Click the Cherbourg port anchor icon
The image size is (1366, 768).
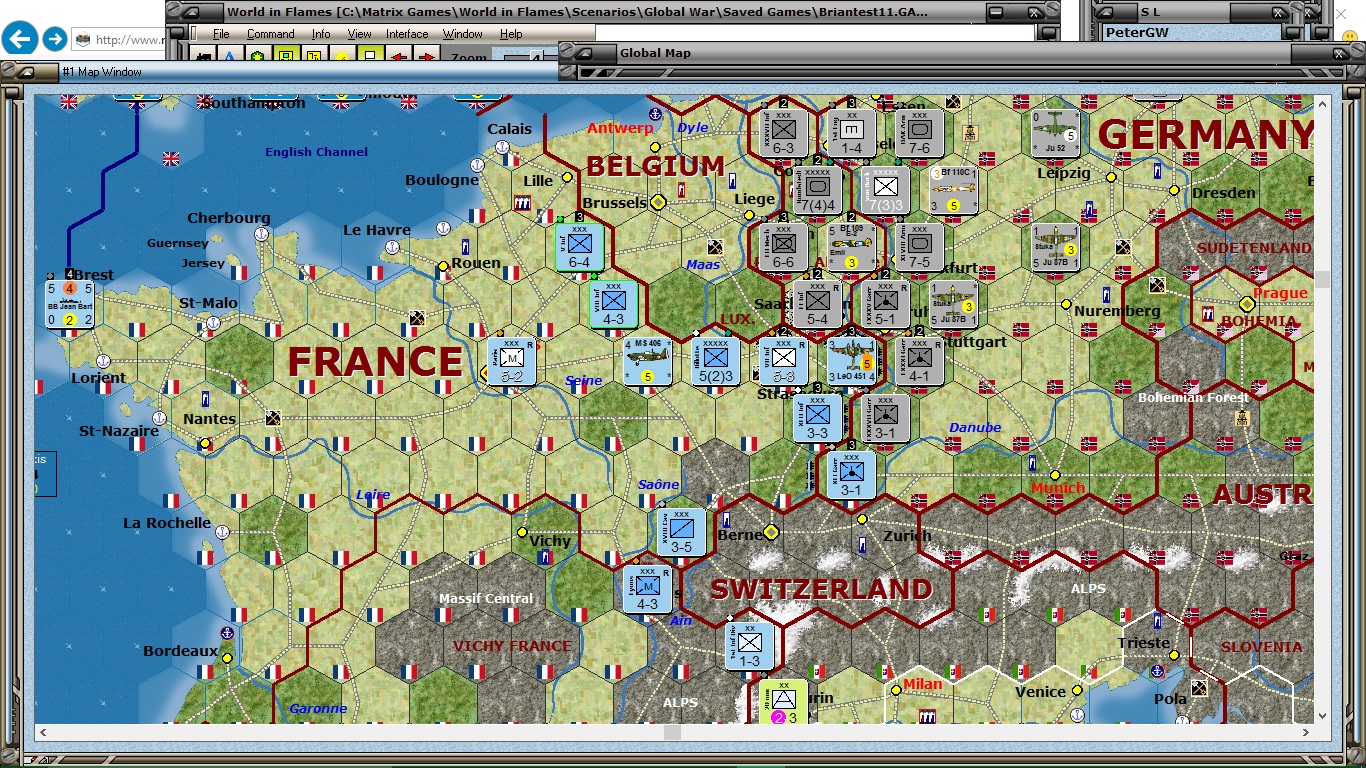(x=261, y=234)
